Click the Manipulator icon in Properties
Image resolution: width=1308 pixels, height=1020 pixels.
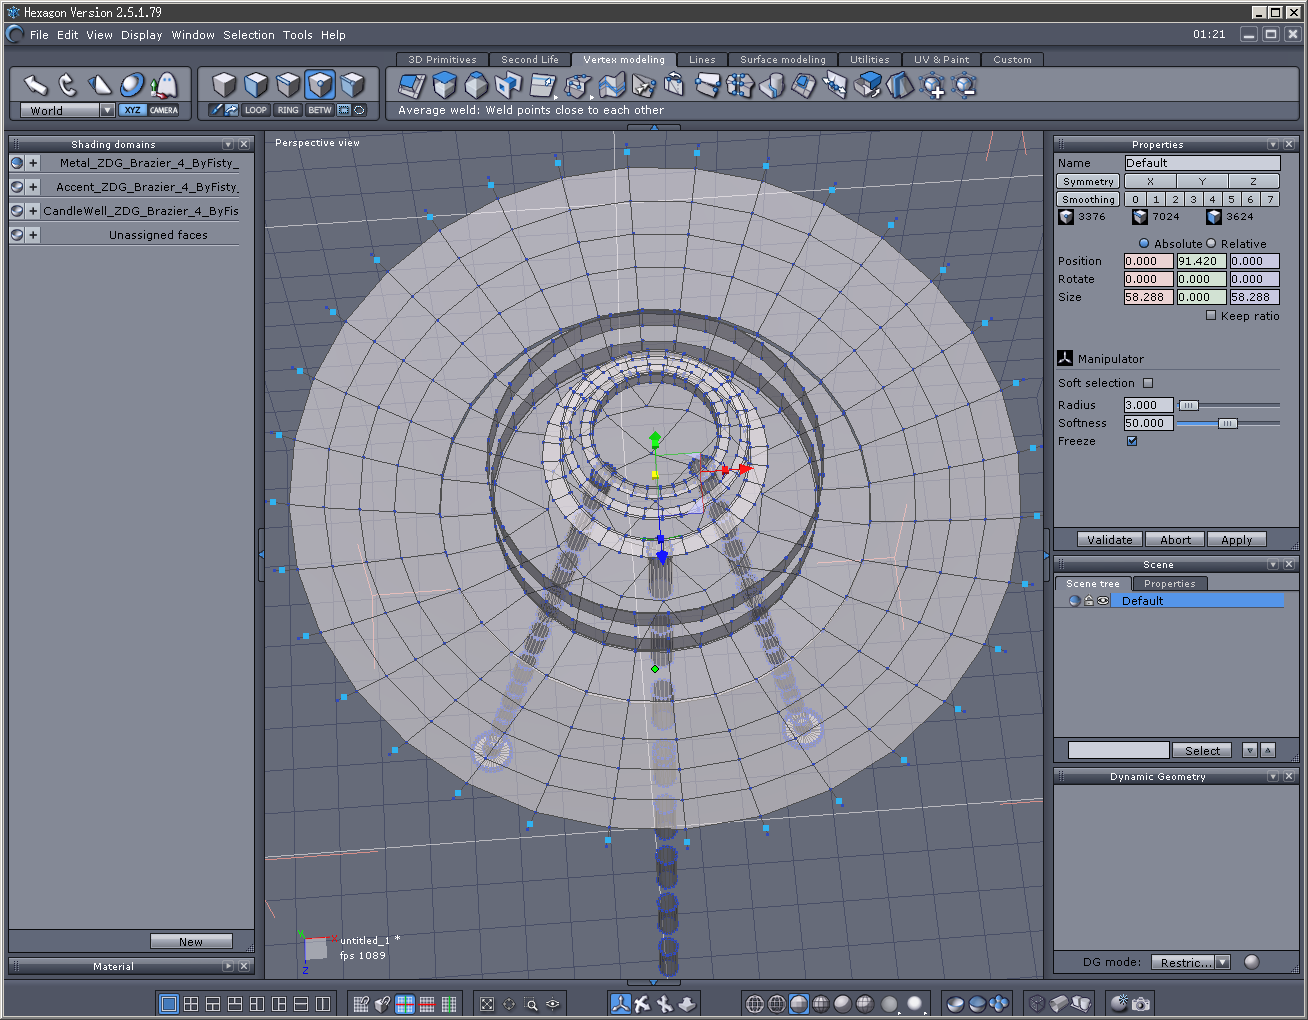(x=1065, y=358)
